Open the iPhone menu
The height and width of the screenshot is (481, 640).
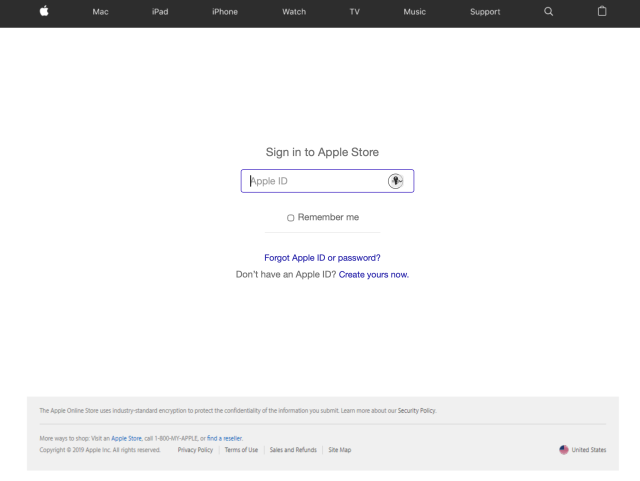pos(225,12)
